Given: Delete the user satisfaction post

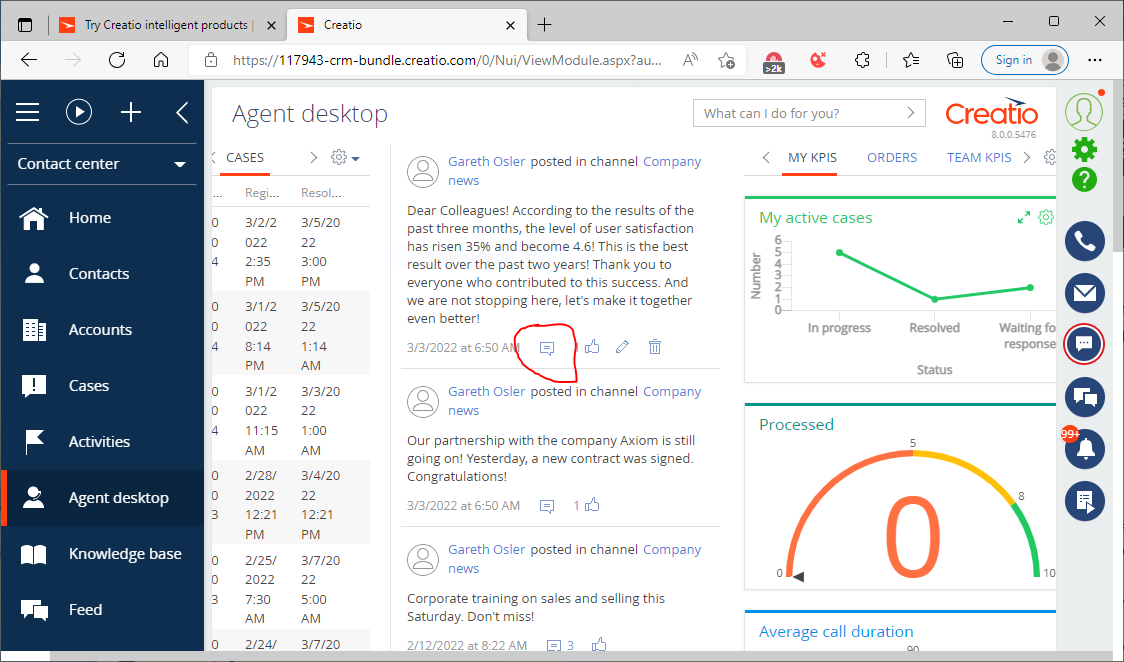Looking at the screenshot, I should coord(654,347).
